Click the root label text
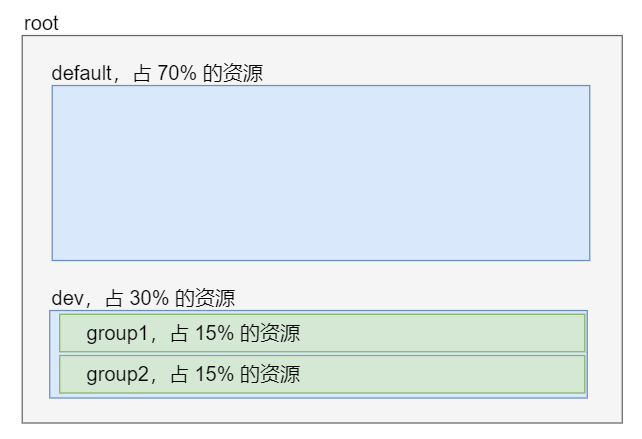642x439 pixels. click(41, 23)
